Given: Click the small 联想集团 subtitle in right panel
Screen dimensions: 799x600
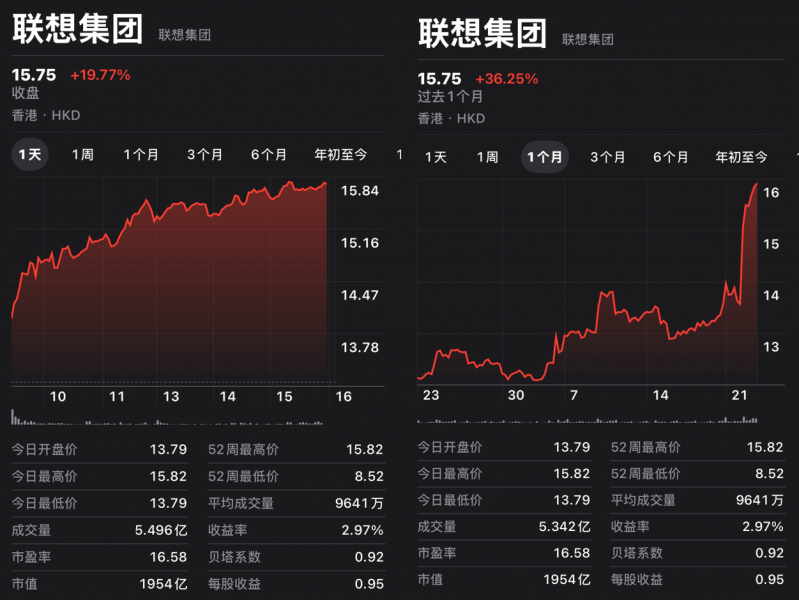Looking at the screenshot, I should pos(588,39).
